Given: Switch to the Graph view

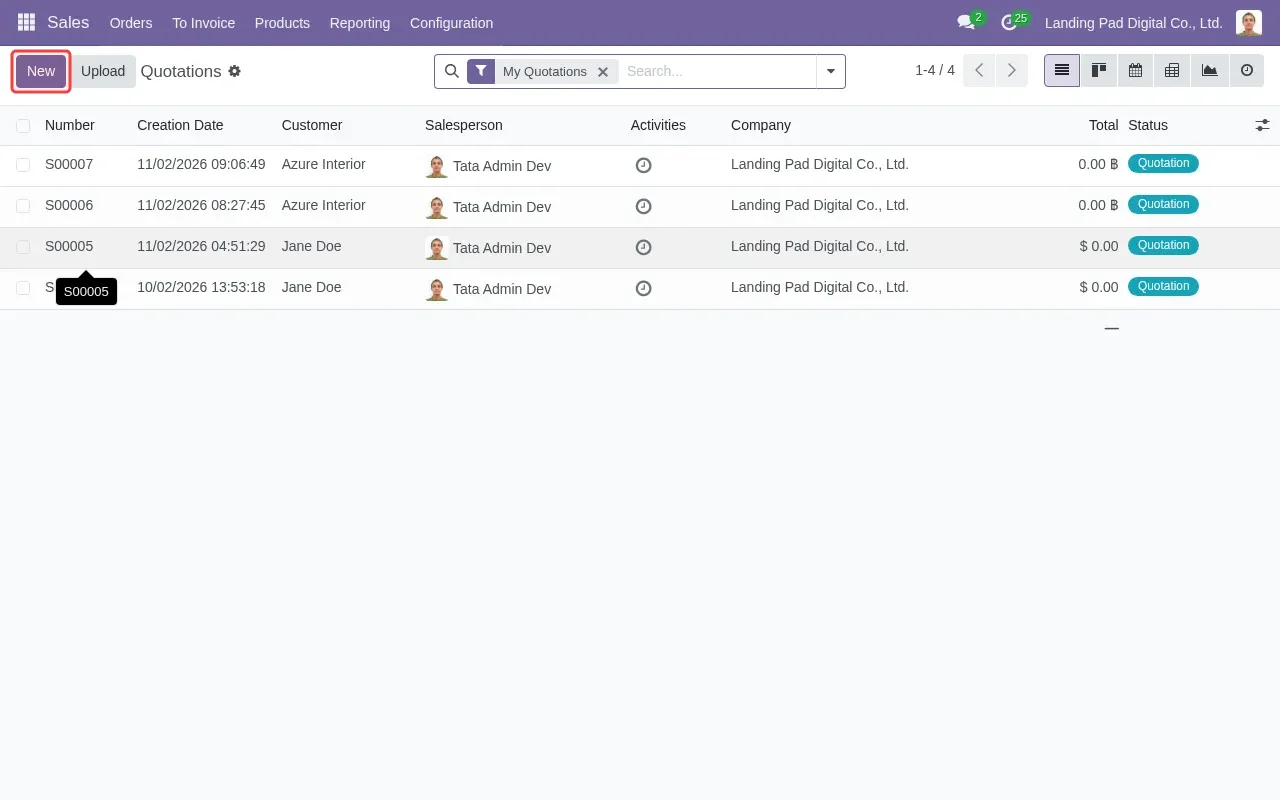Looking at the screenshot, I should pos(1209,70).
